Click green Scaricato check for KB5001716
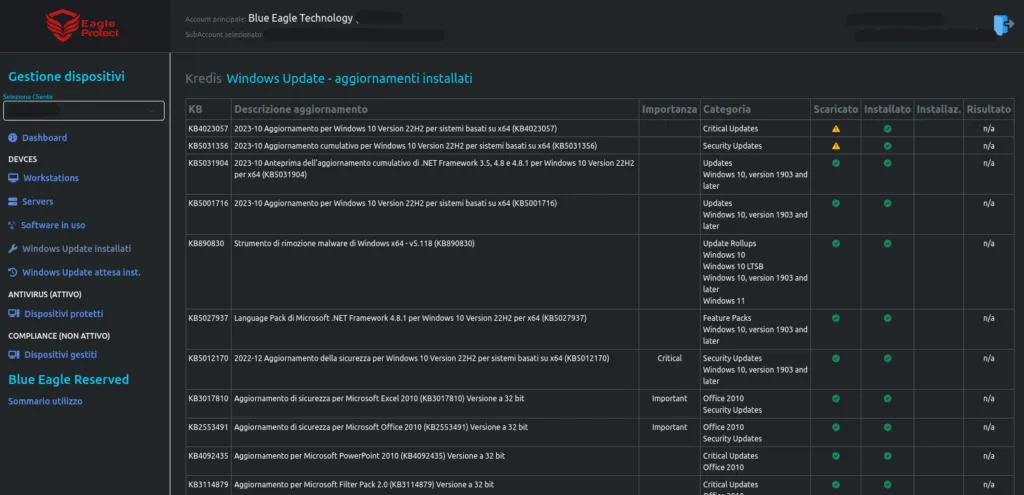The image size is (1024, 495). (x=836, y=203)
